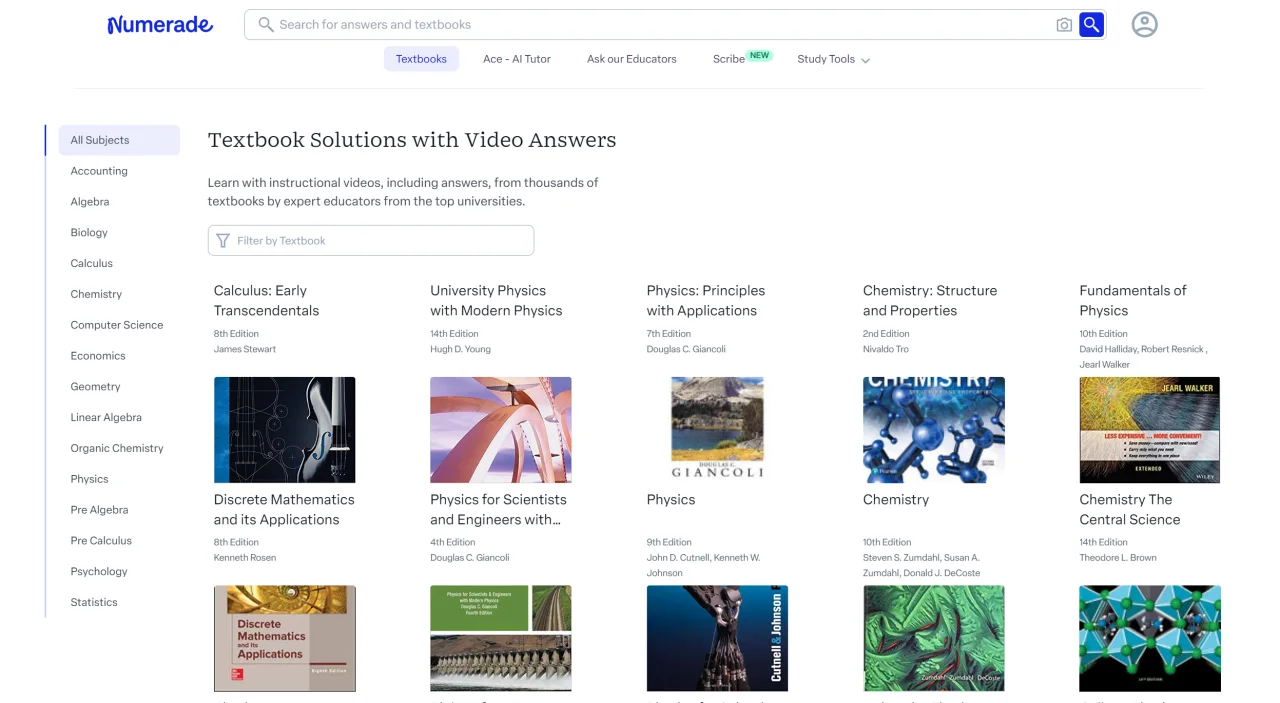Choose Statistics from sidebar subjects
This screenshot has width=1280, height=703.
coord(94,602)
